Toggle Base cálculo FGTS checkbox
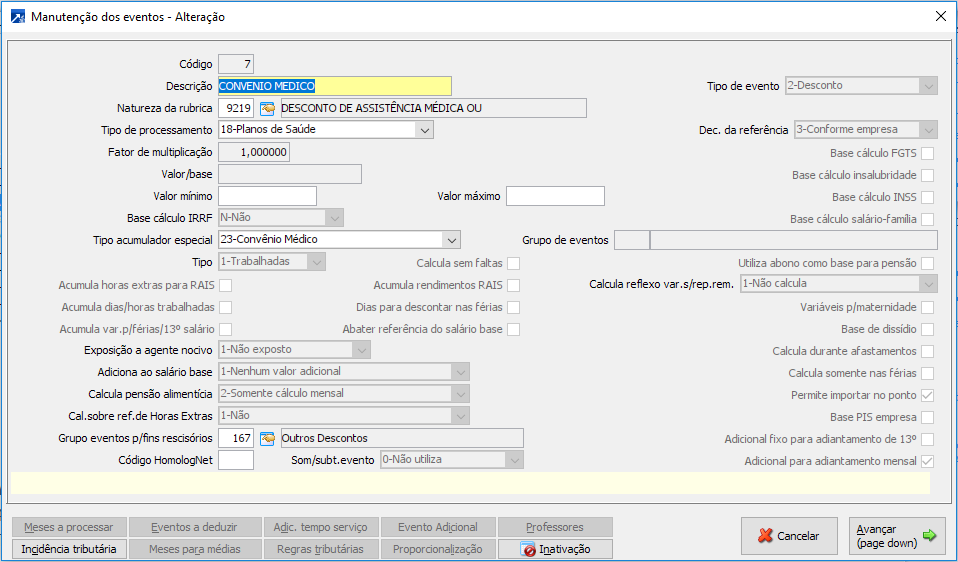 (927, 153)
